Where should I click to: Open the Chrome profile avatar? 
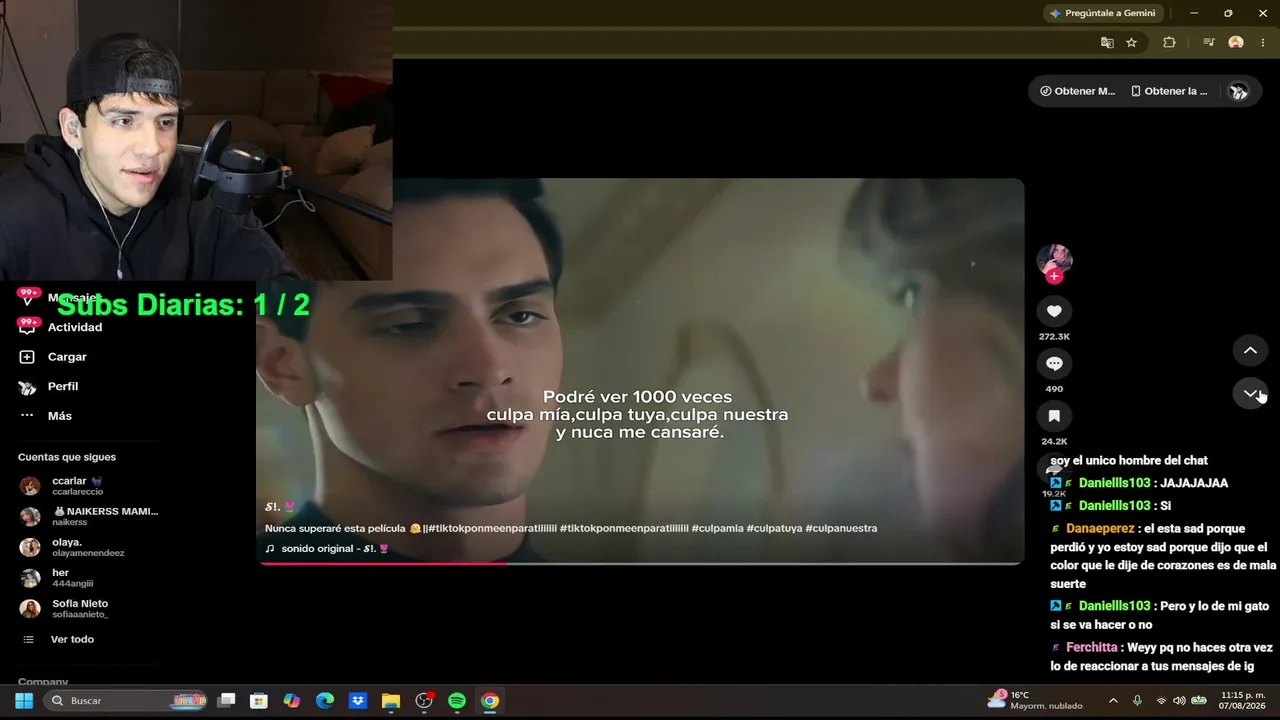tap(1236, 43)
